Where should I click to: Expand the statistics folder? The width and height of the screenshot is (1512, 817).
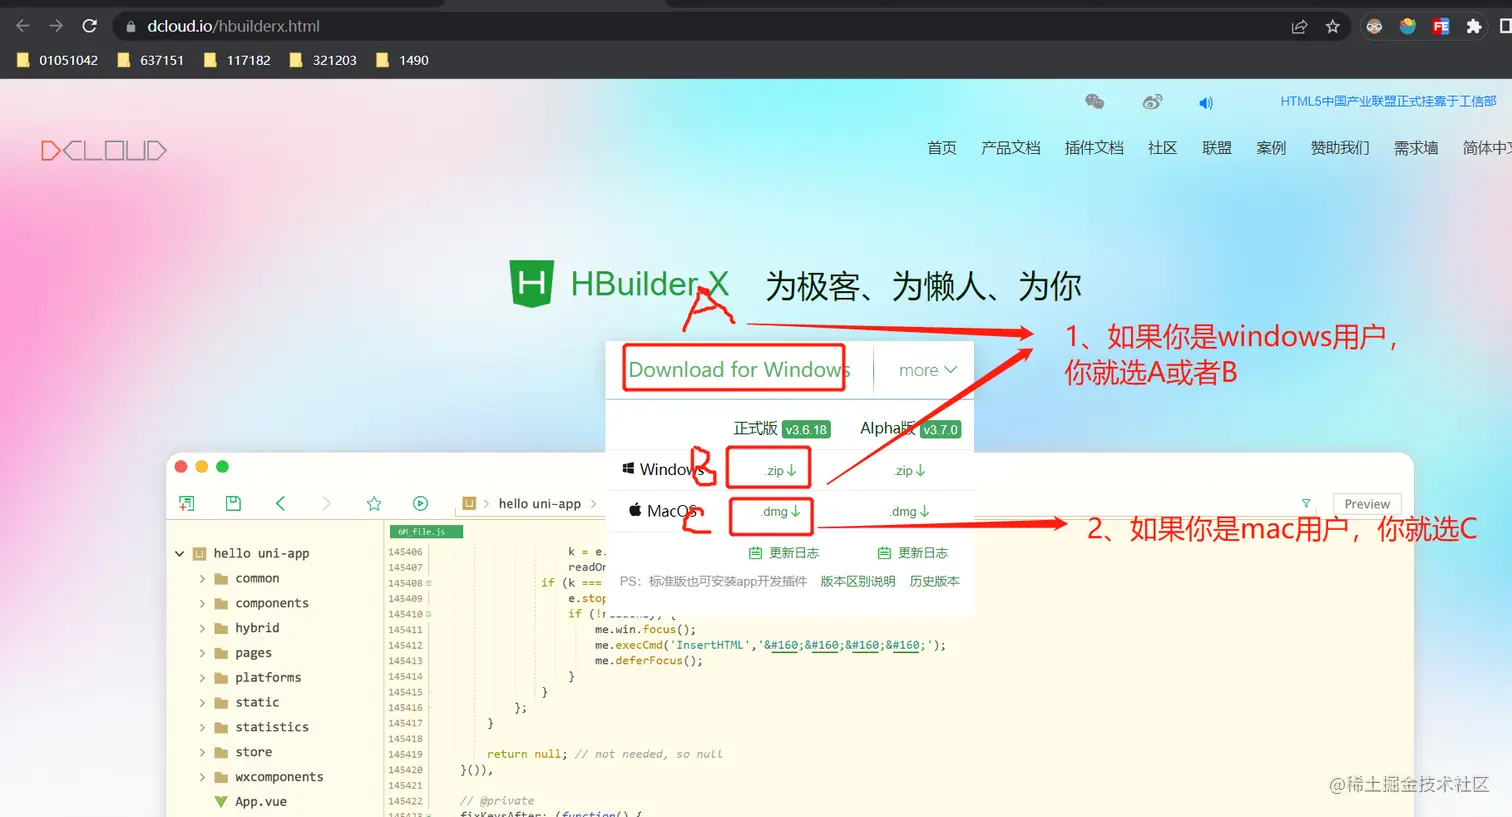[x=202, y=727]
